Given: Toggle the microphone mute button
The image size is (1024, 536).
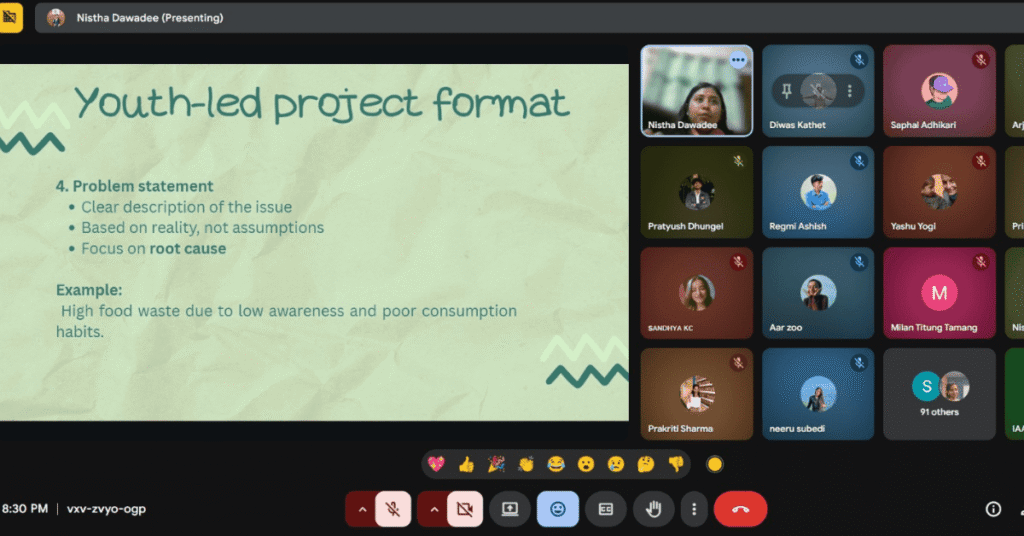Looking at the screenshot, I should [394, 509].
